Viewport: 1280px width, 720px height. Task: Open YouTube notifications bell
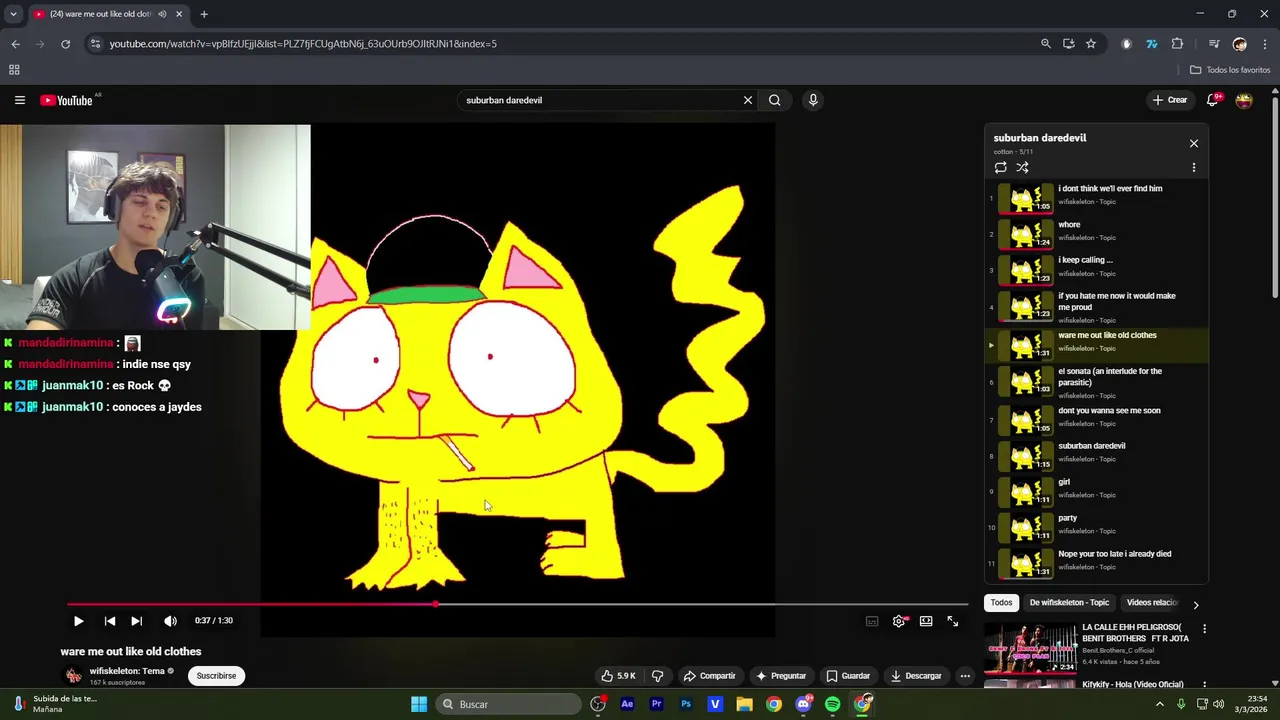coord(1213,100)
